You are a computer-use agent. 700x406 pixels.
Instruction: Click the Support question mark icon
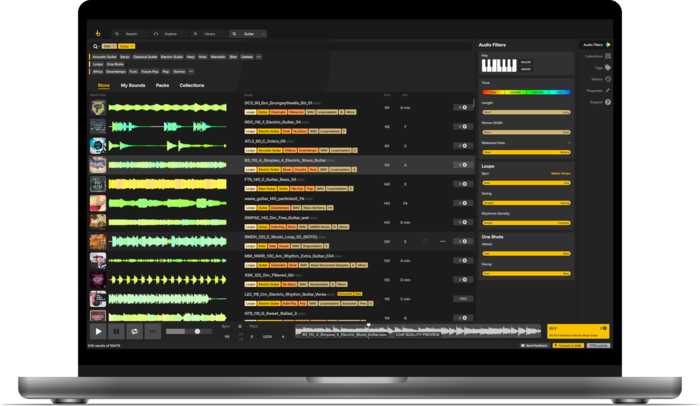tap(607, 102)
